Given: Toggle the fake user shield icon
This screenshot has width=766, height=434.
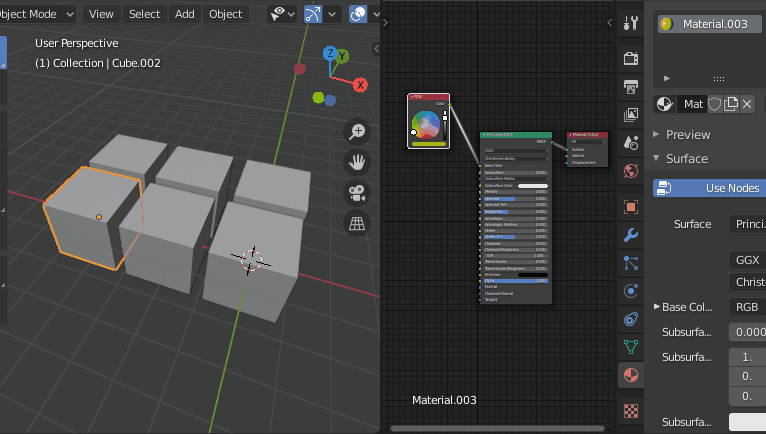Looking at the screenshot, I should click(715, 104).
